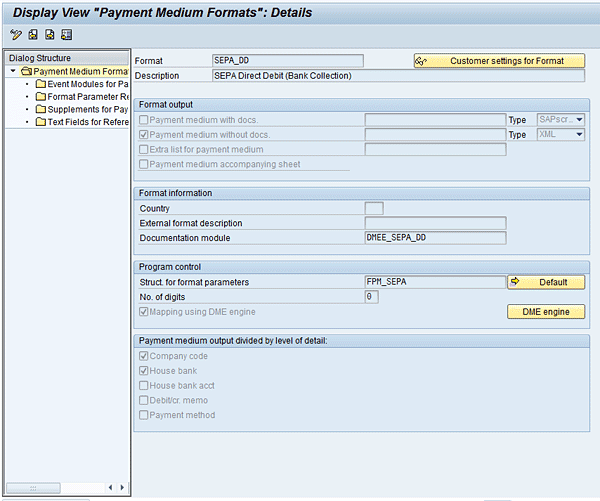
Task: Click the Next Entry toolbar icon
Action: tap(49, 34)
